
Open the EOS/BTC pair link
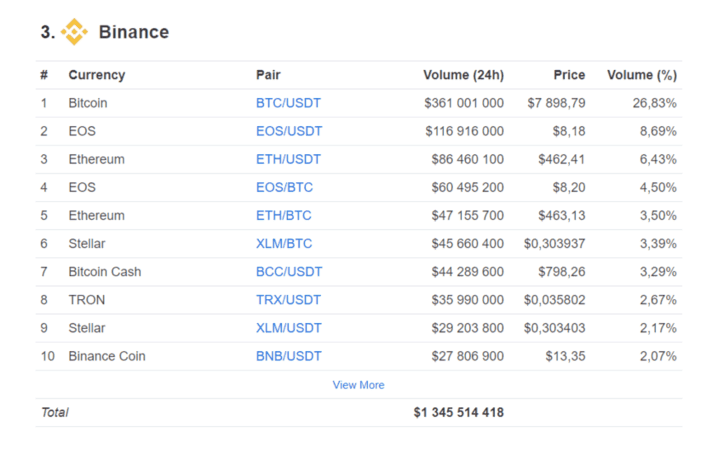284,187
